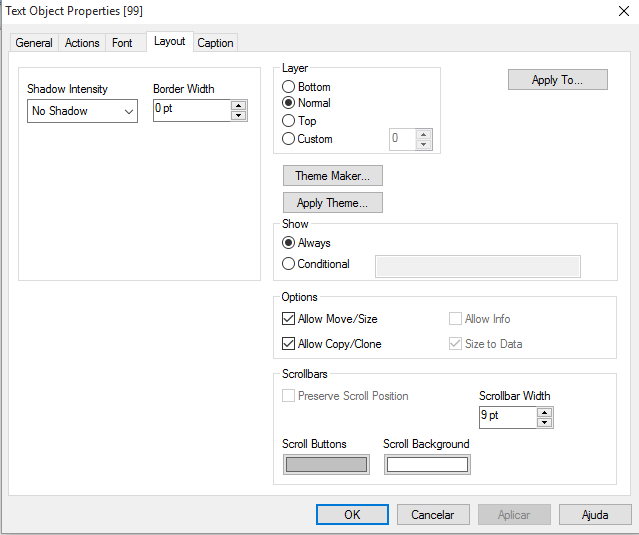Click the Apply To button
The image size is (639, 535).
coord(557,80)
